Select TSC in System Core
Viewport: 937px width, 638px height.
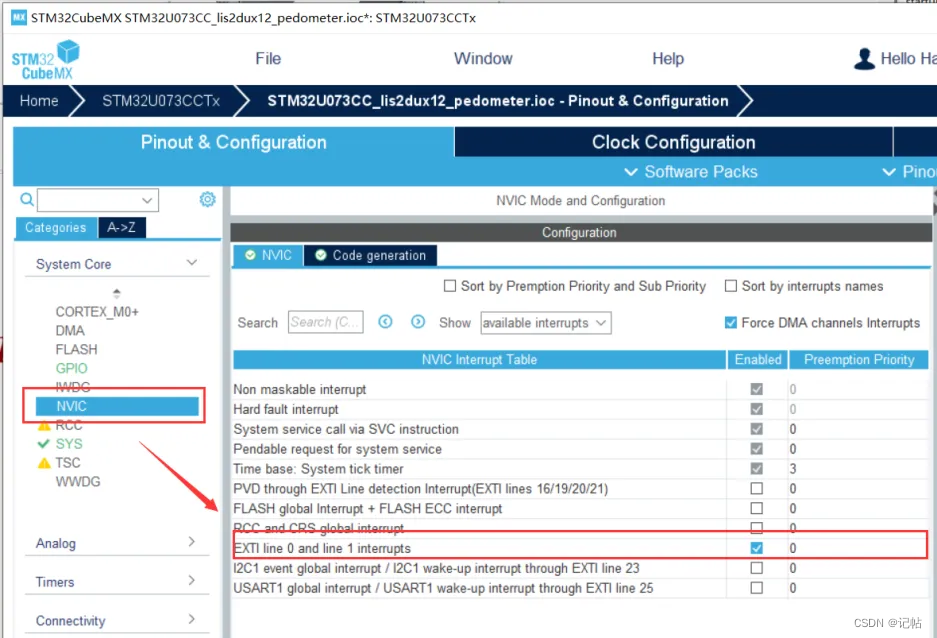coord(68,463)
